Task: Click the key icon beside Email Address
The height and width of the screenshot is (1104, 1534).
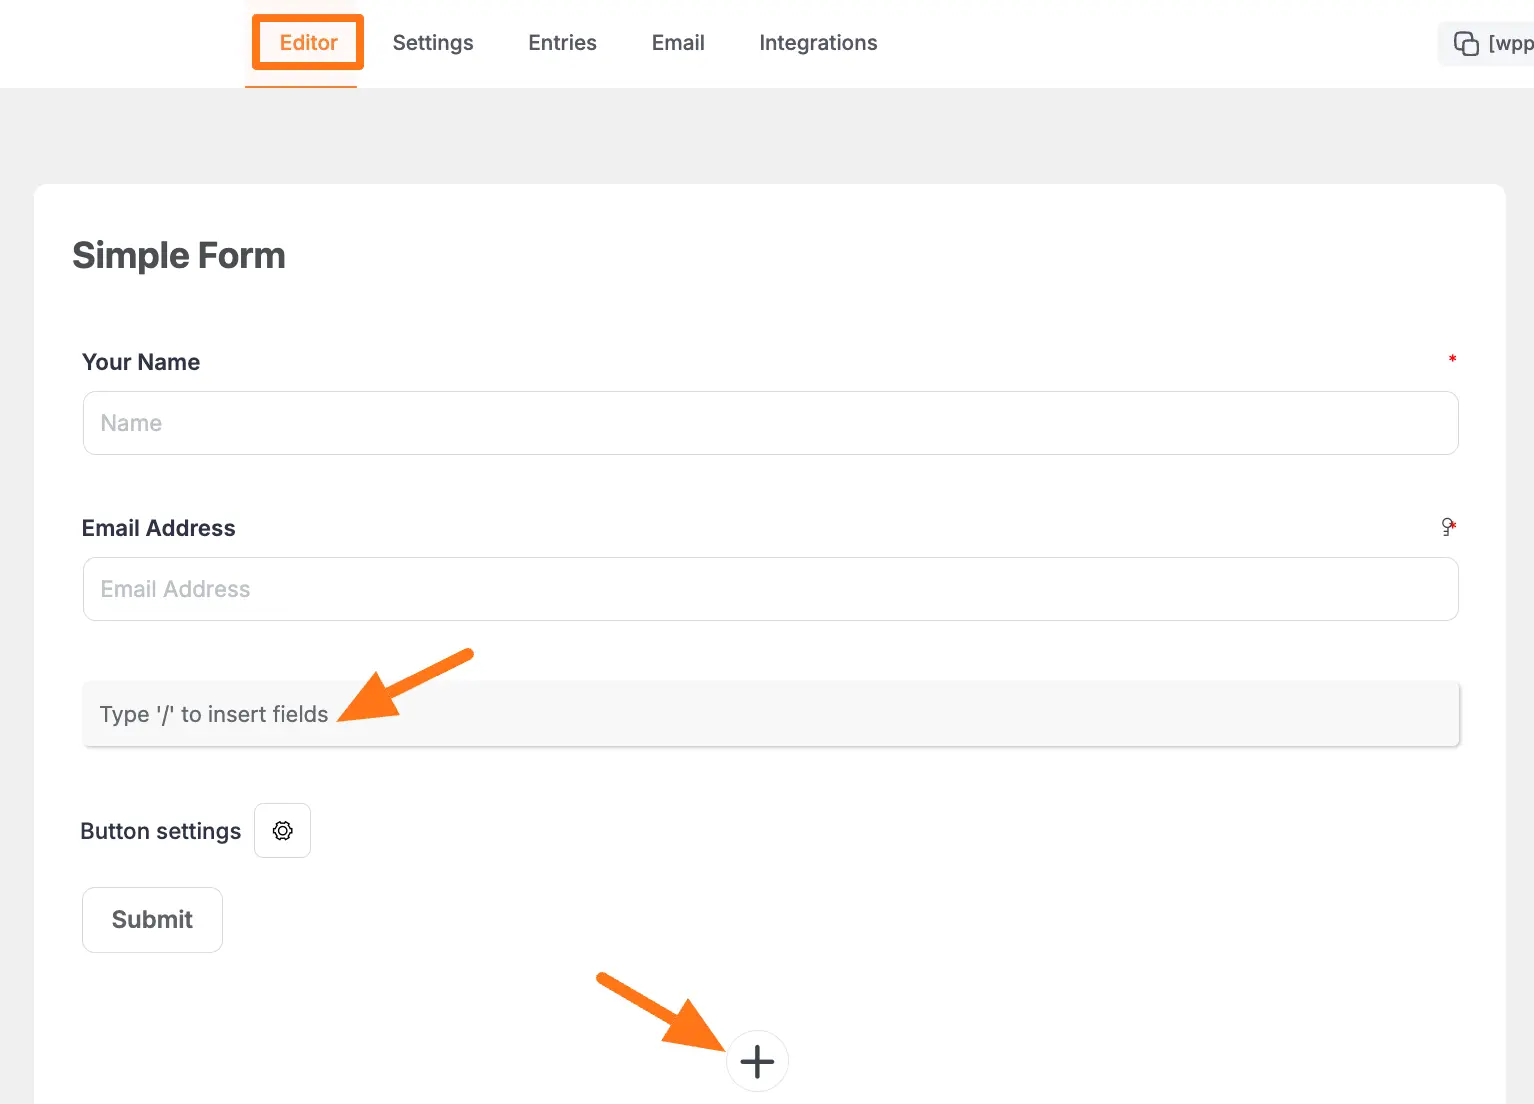Action: (1447, 526)
